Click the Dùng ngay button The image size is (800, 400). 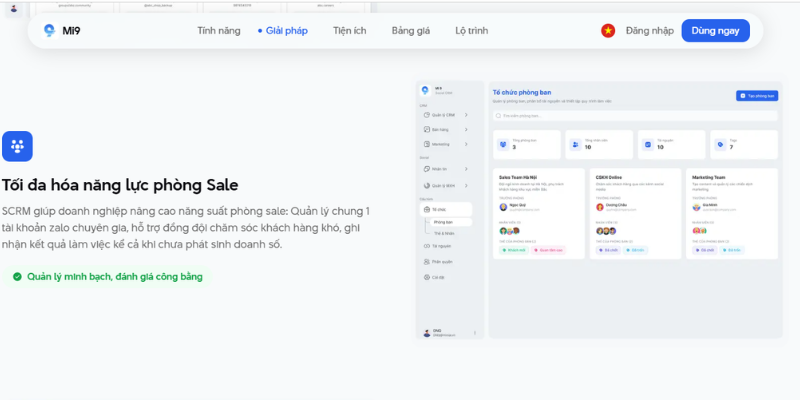tap(715, 31)
